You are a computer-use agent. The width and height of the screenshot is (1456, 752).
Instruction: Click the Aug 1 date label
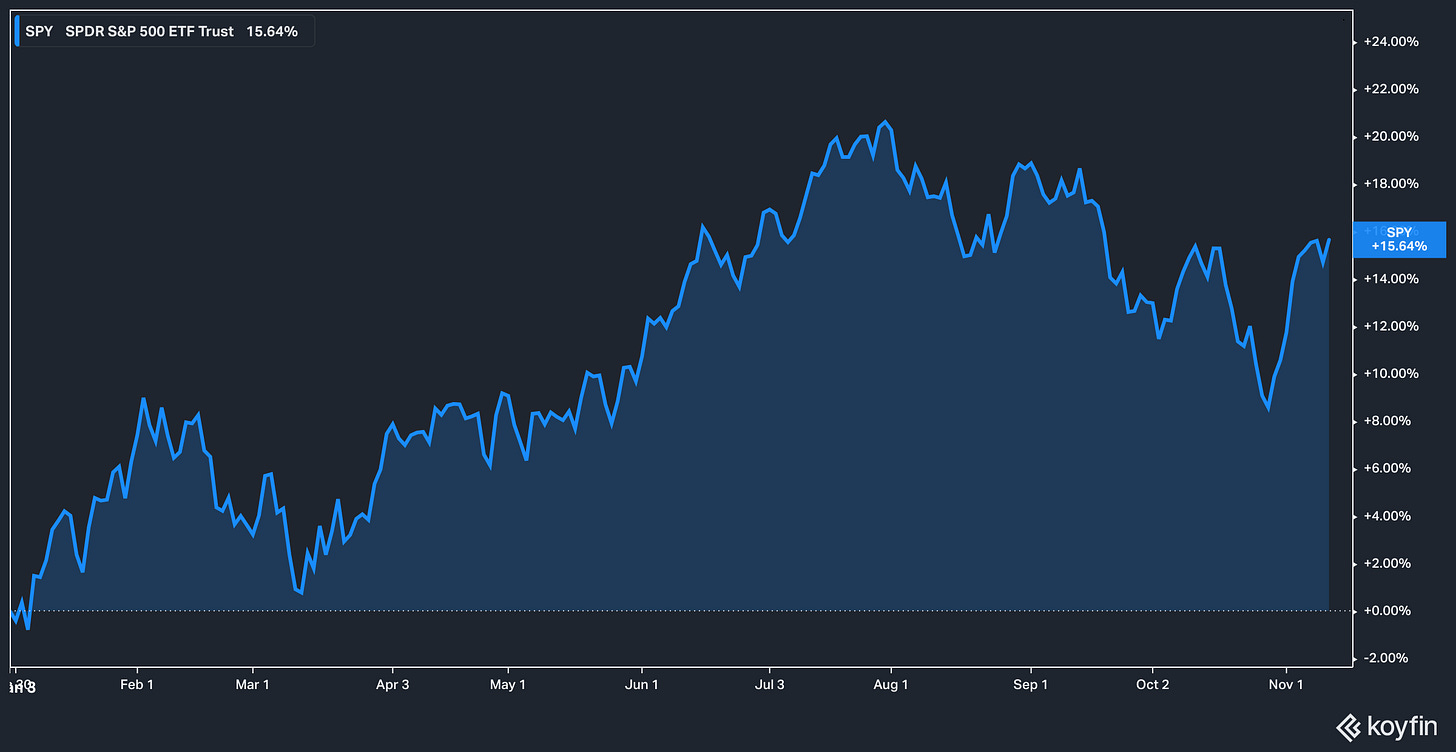coord(890,685)
